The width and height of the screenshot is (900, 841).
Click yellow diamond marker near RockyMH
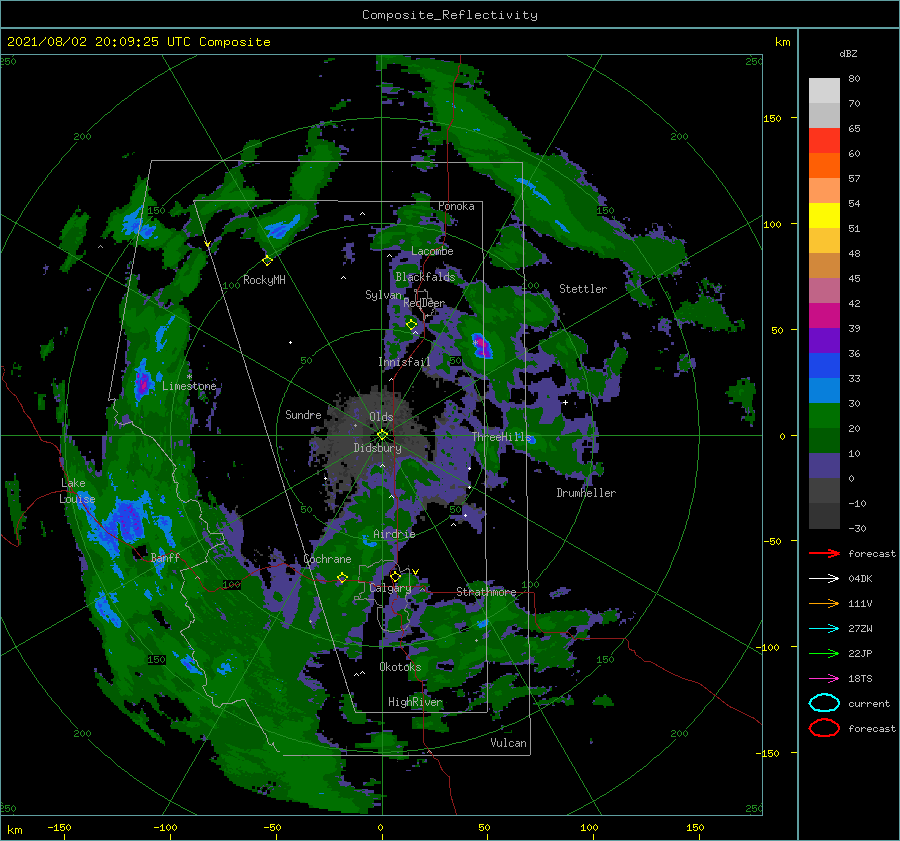[267, 261]
